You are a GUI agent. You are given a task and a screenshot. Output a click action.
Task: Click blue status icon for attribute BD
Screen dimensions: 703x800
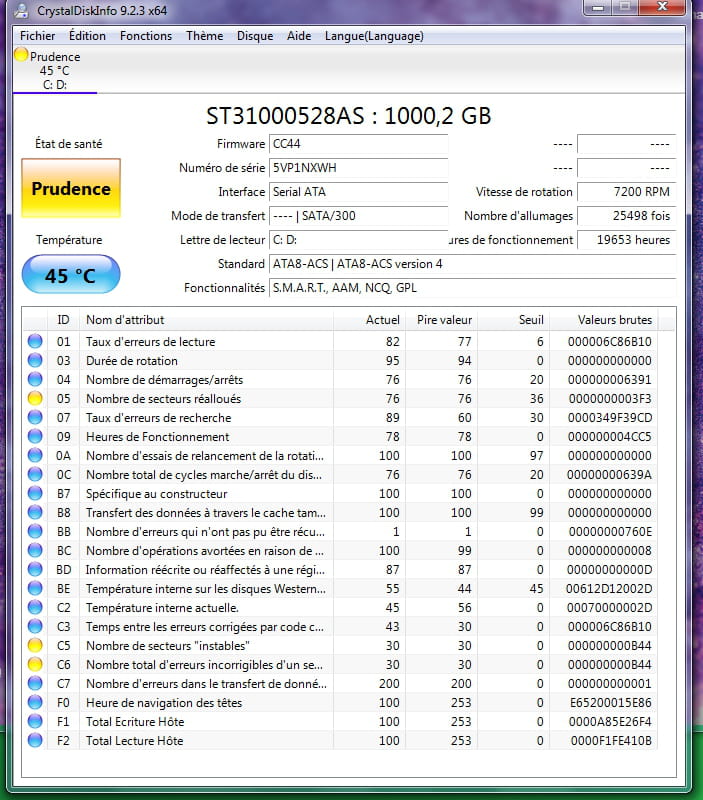point(35,569)
